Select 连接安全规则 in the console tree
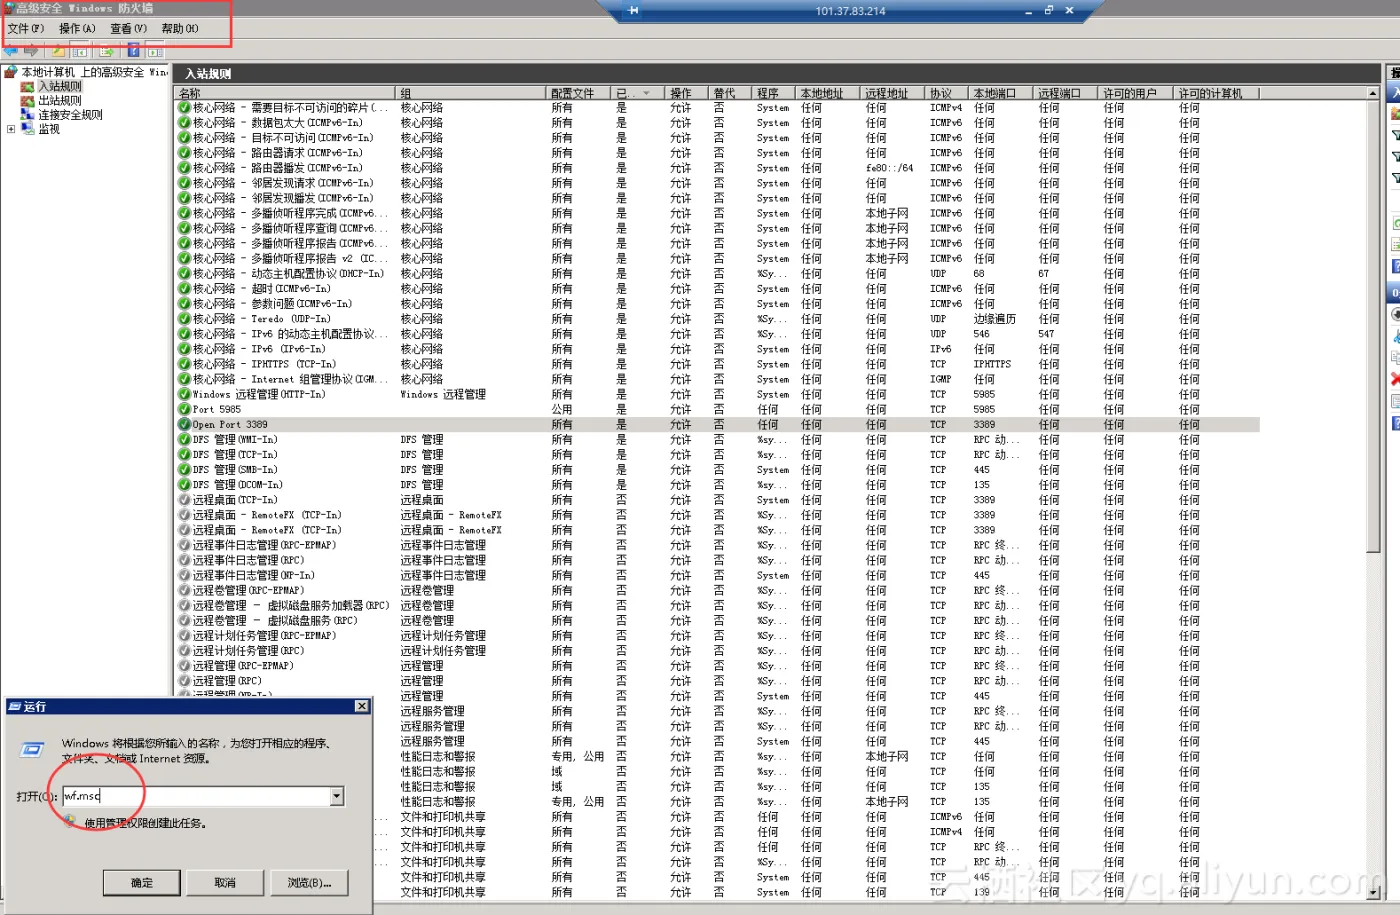Image resolution: width=1400 pixels, height=915 pixels. tap(70, 115)
